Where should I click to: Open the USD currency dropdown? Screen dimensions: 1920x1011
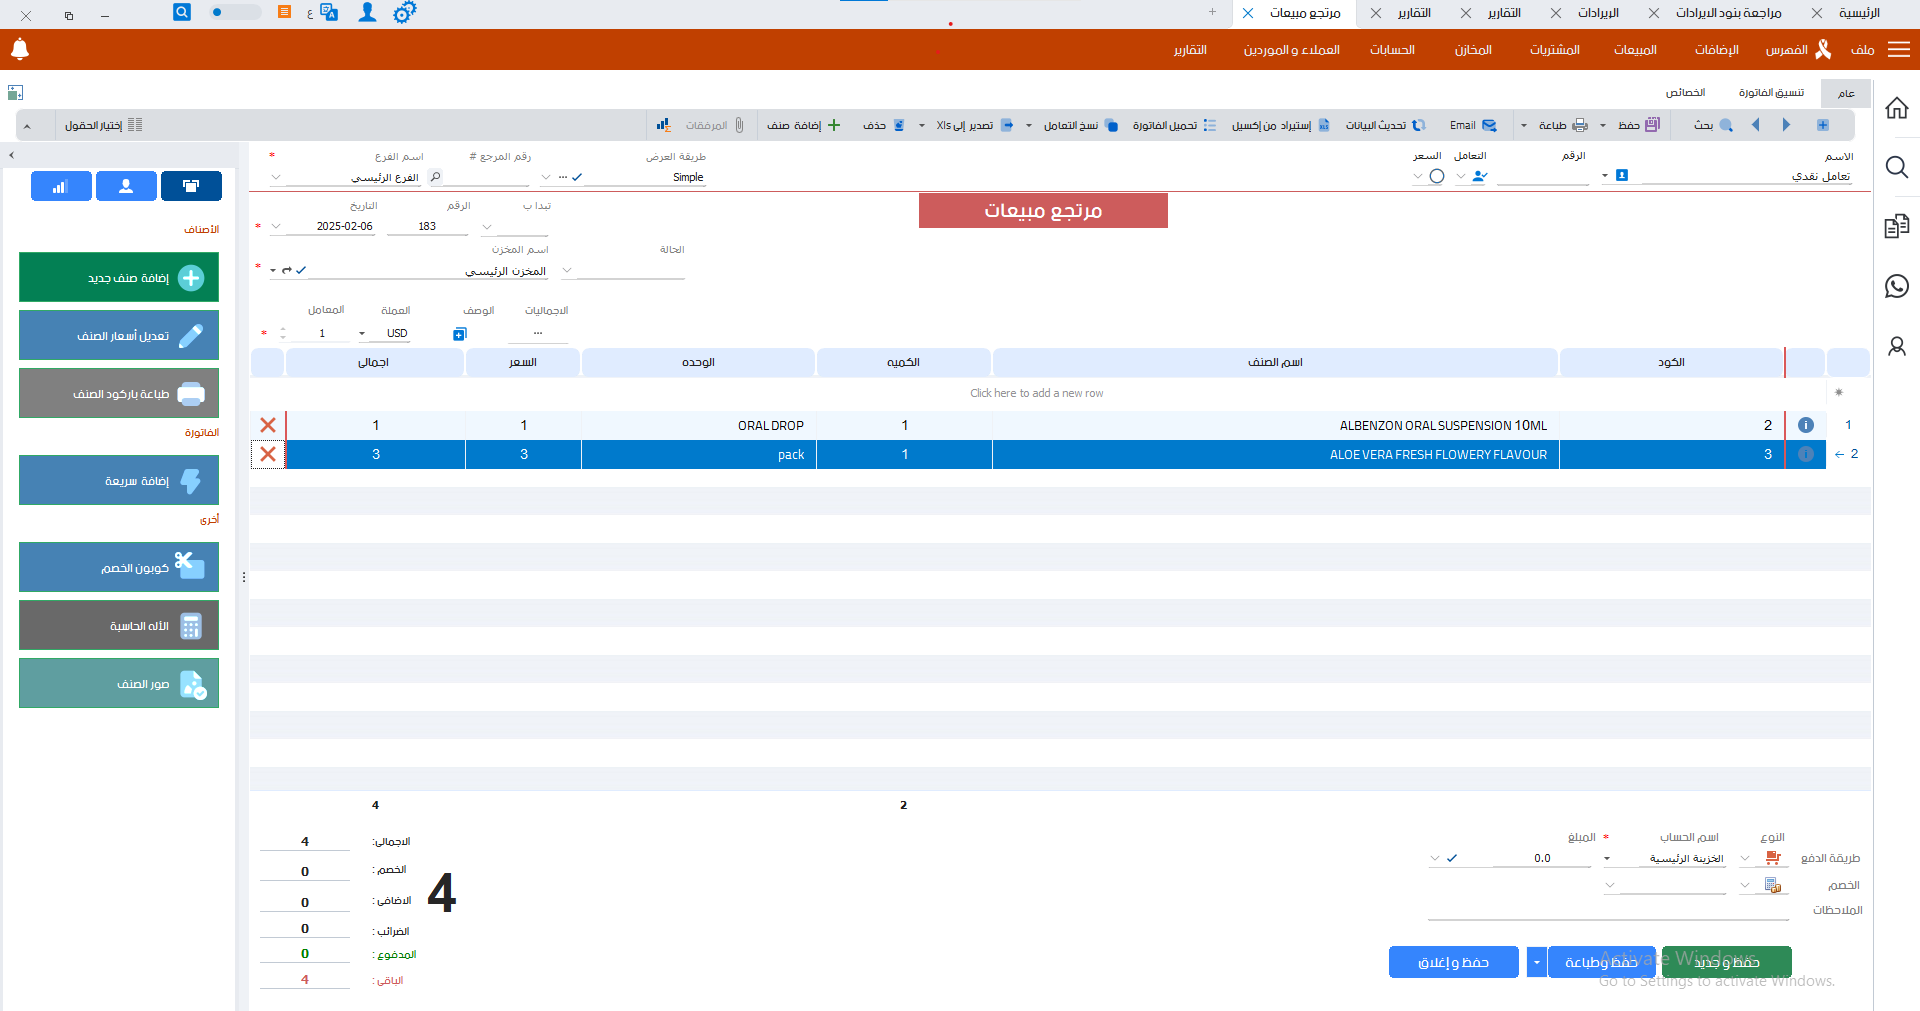tap(362, 334)
